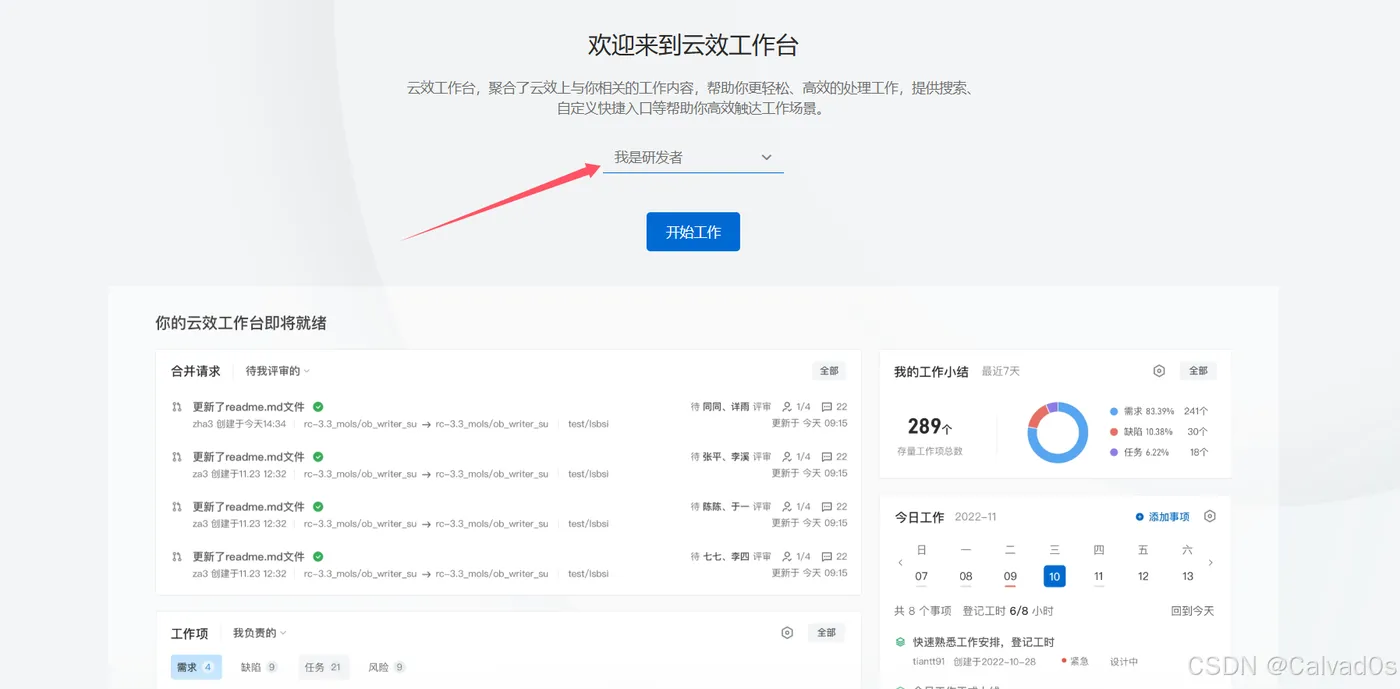
Task: Click reviewer person icon in 张平、李溪 row
Action: click(x=787, y=457)
